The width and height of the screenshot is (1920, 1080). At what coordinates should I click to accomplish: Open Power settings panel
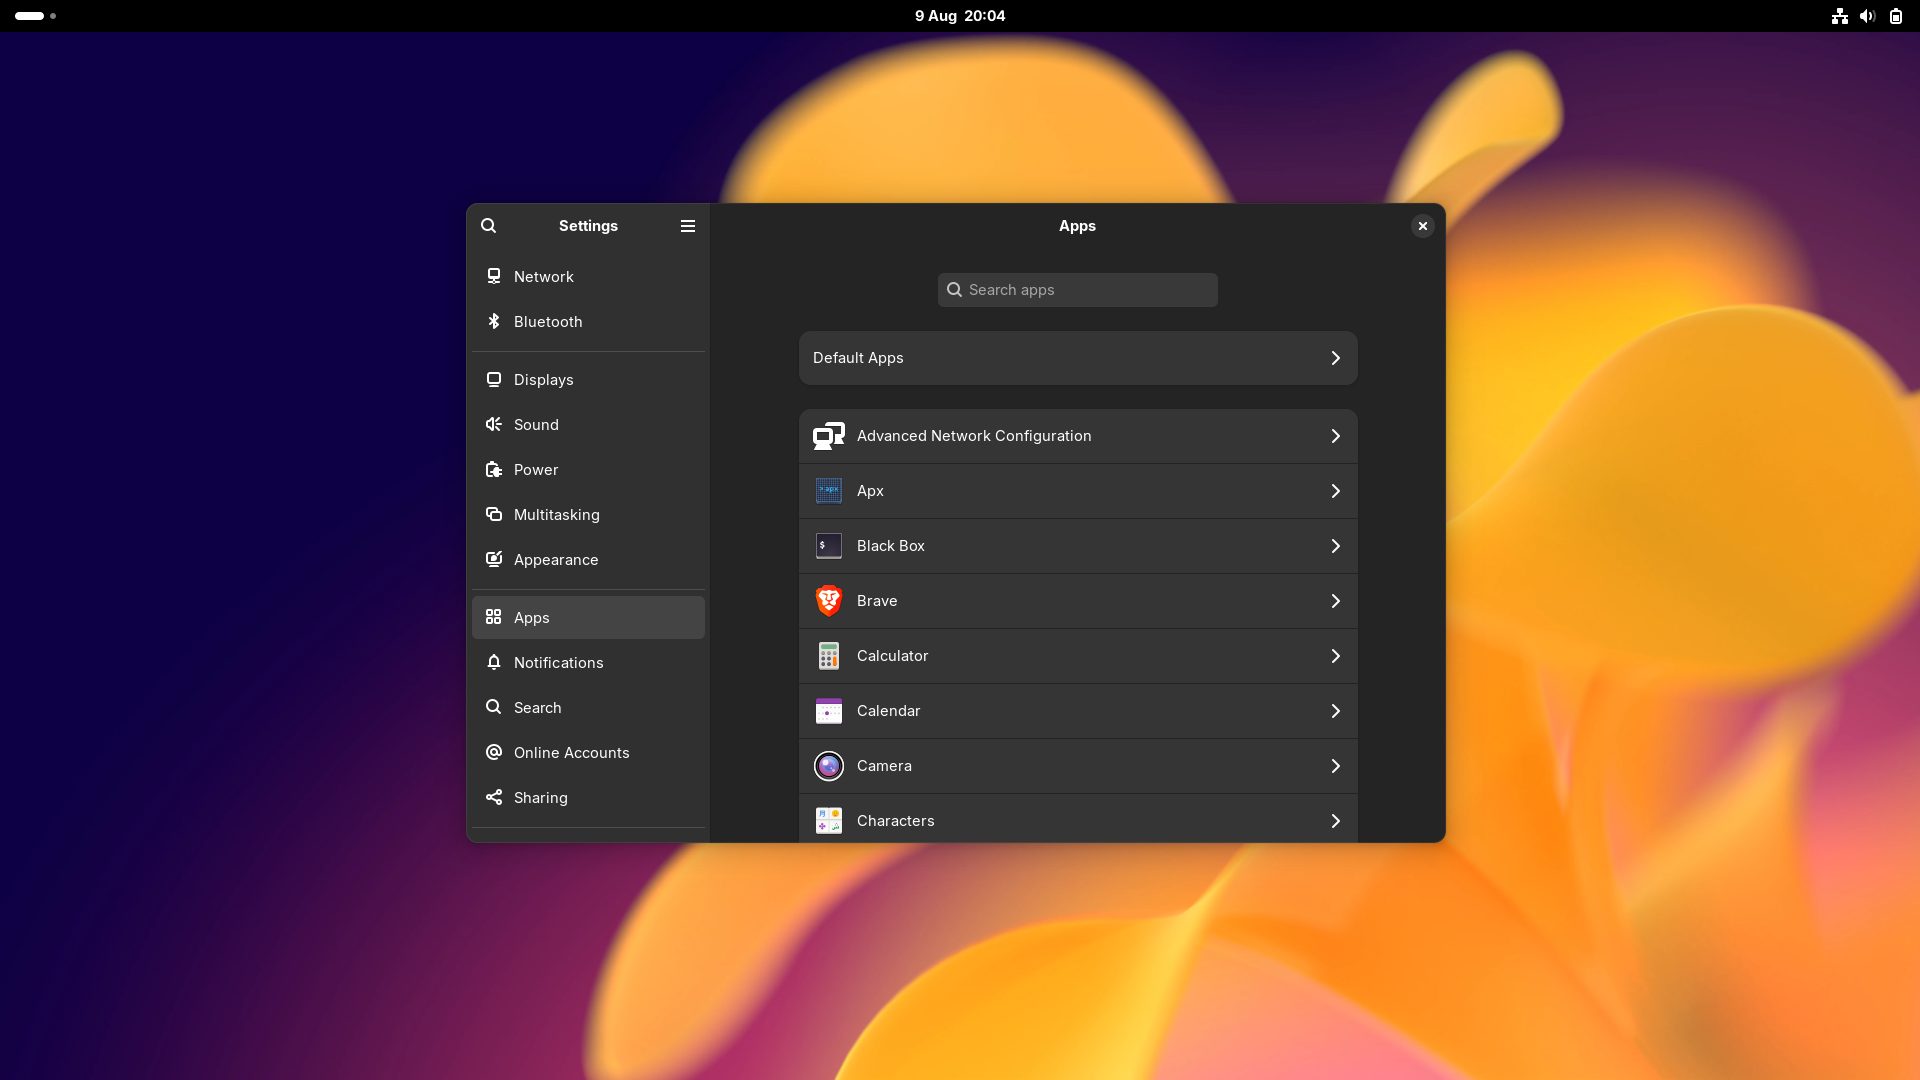click(x=588, y=470)
